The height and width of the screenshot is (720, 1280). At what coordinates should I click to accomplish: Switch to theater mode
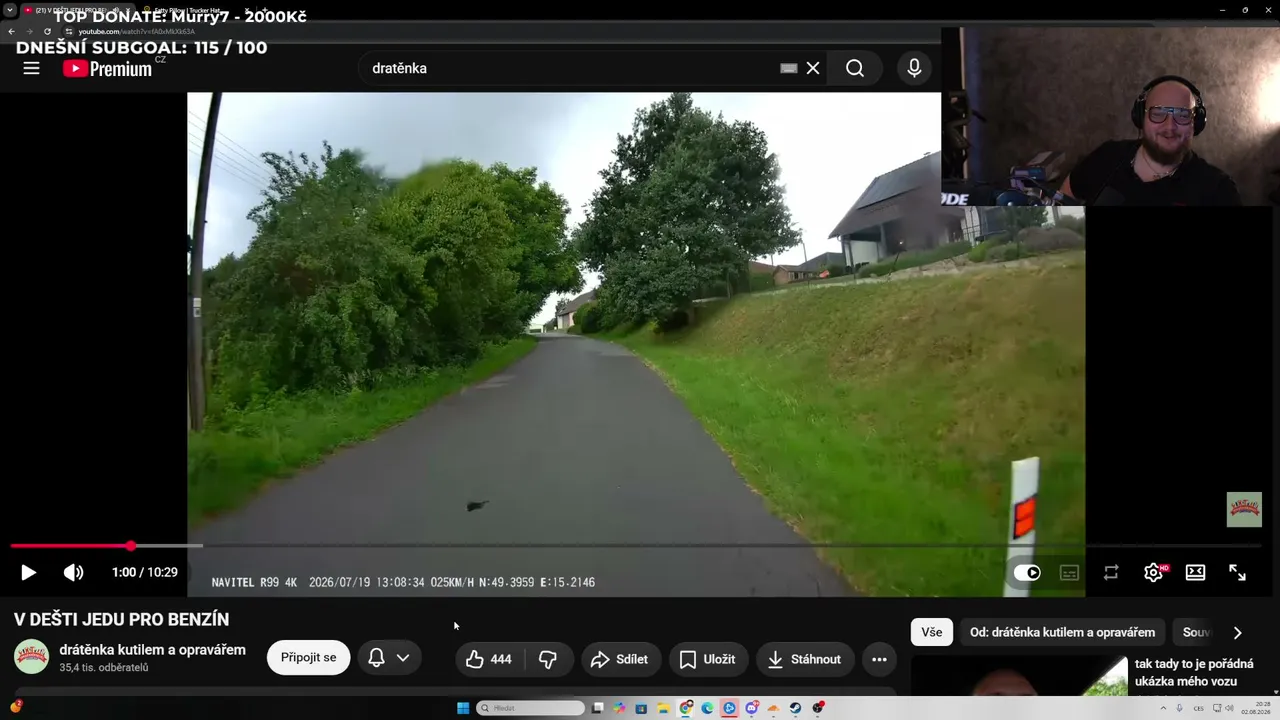[x=1195, y=572]
